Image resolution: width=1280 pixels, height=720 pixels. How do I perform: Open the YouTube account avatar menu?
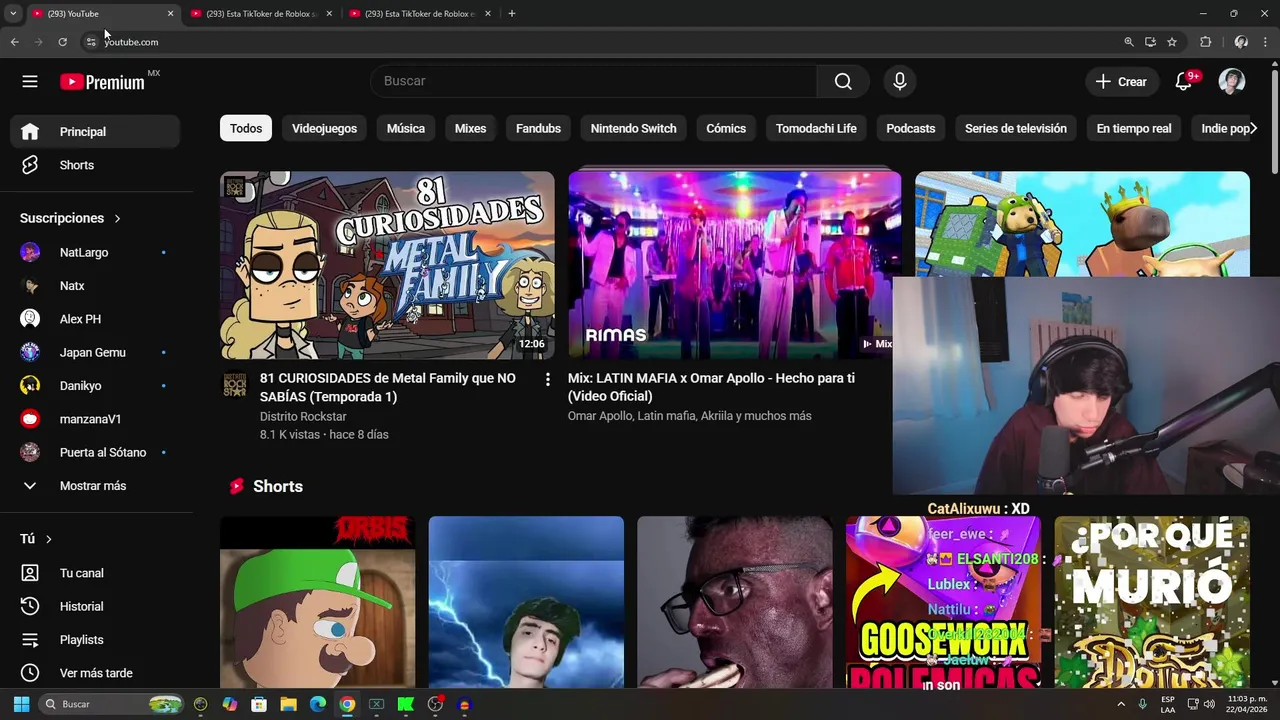[x=1232, y=82]
